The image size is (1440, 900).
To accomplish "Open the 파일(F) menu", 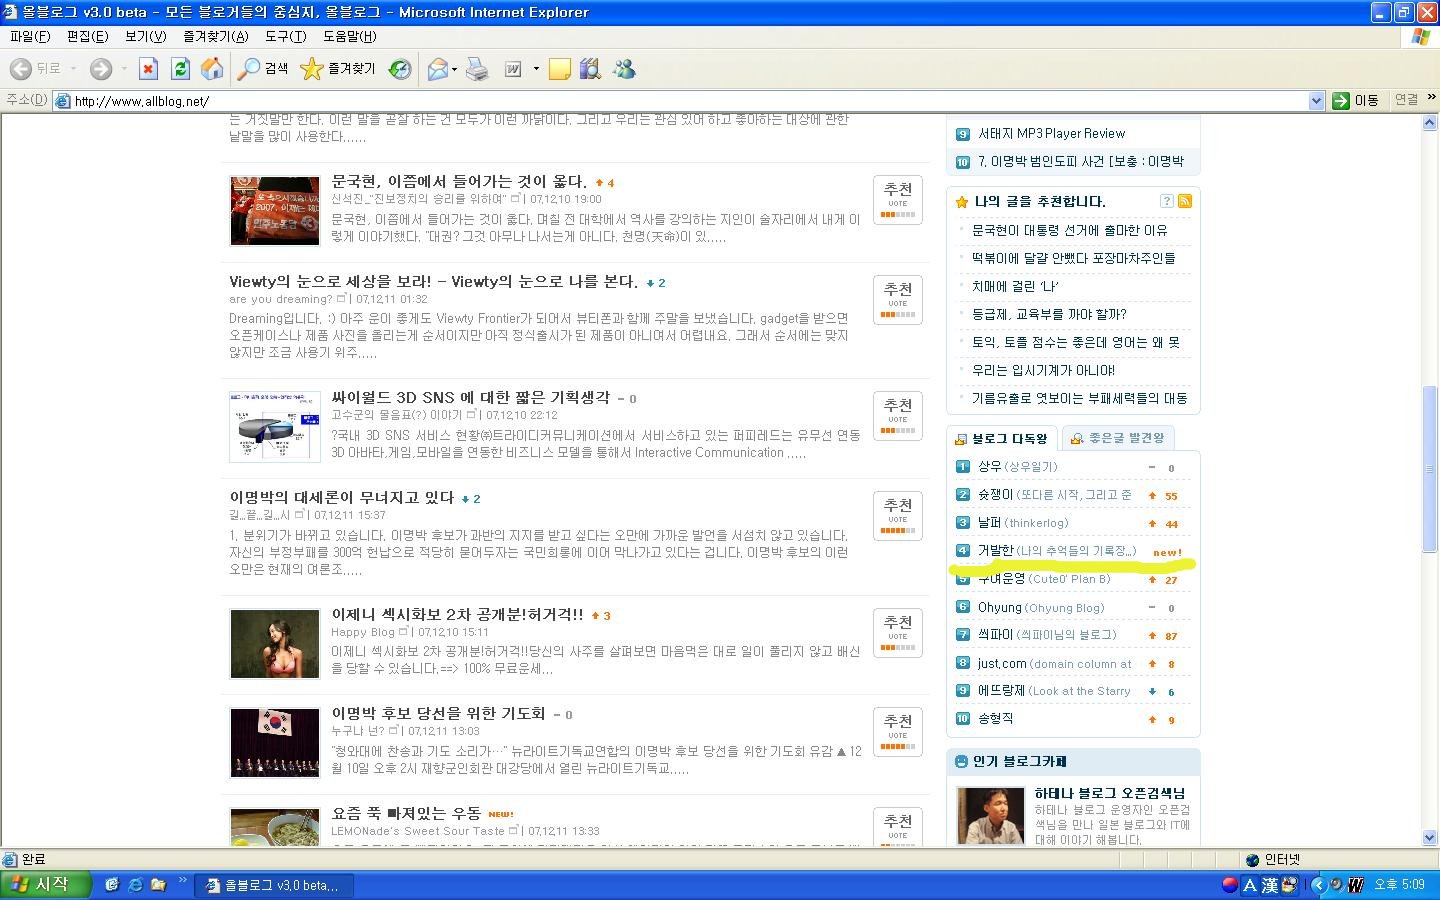I will coord(30,36).
